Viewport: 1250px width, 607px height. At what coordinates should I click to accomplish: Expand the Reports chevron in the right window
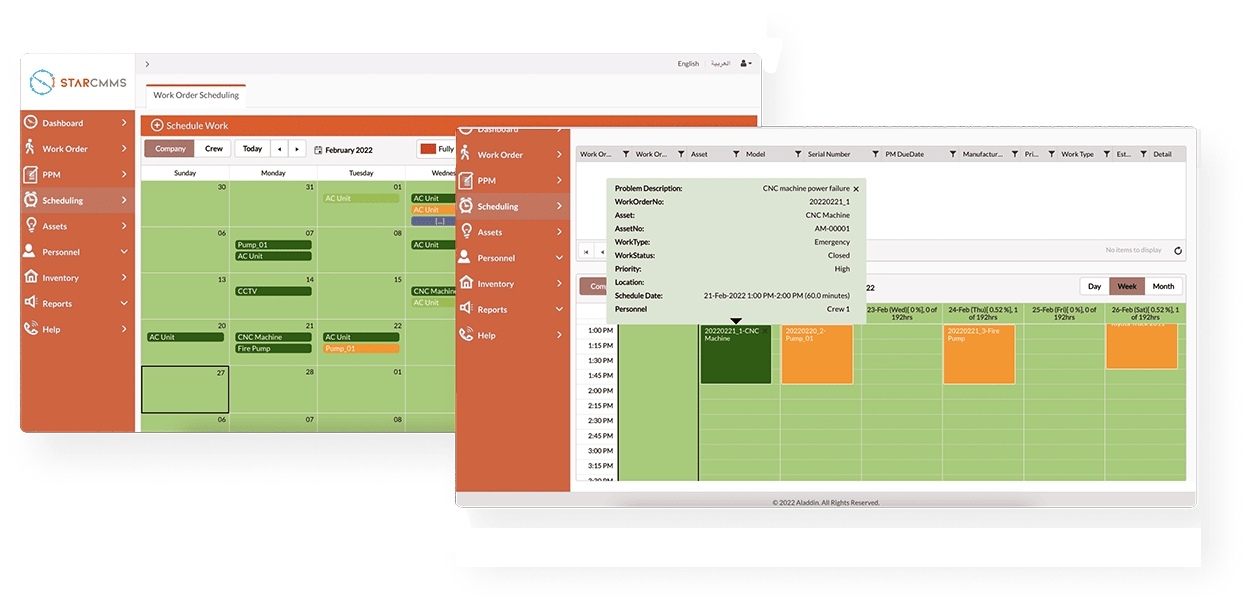pyautogui.click(x=559, y=310)
